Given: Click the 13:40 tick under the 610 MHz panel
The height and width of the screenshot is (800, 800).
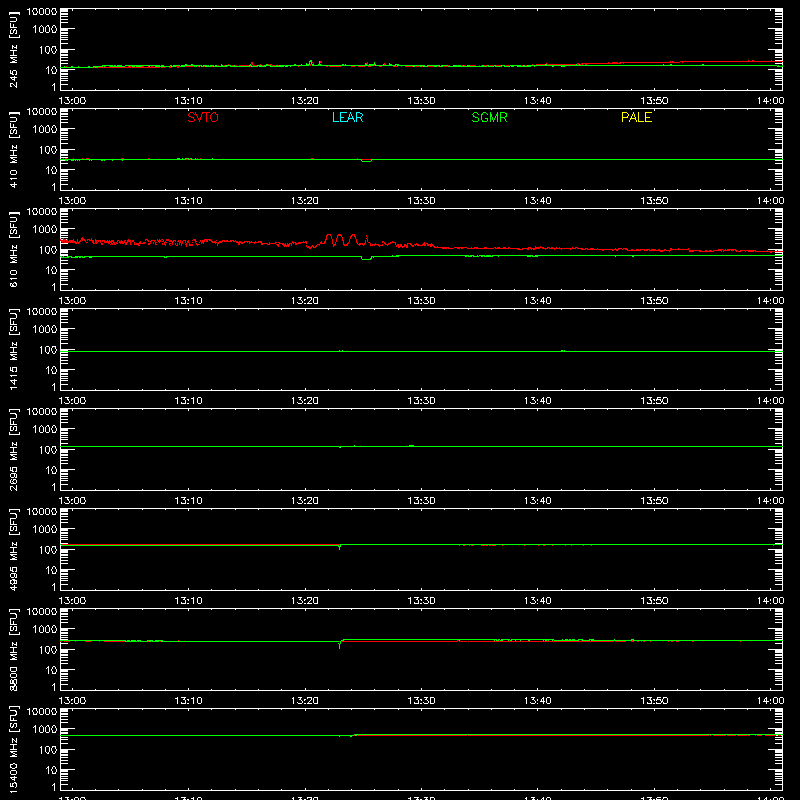Looking at the screenshot, I should tap(538, 301).
